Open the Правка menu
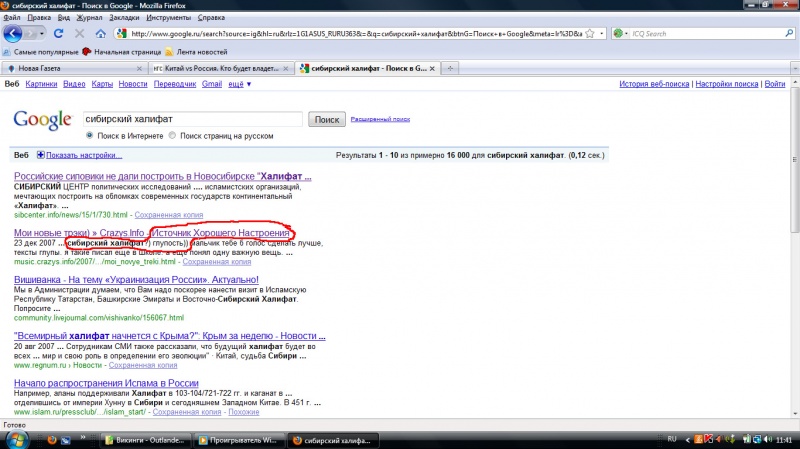The width and height of the screenshot is (800, 449). tap(39, 18)
